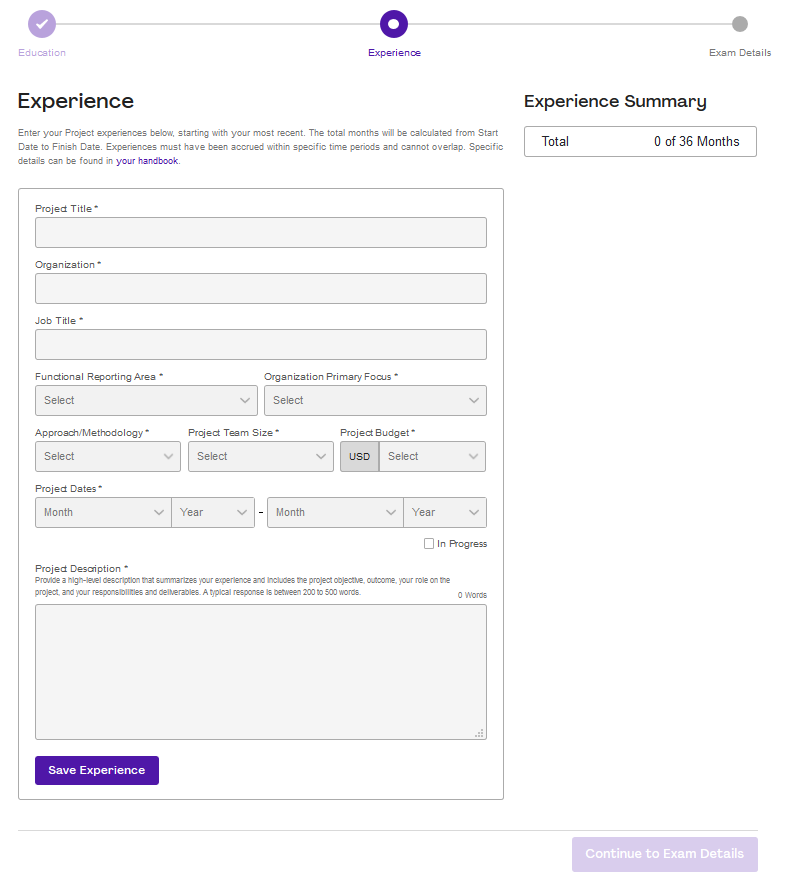Click the Project Title input field
Screen dimensions: 787x894
(260, 232)
